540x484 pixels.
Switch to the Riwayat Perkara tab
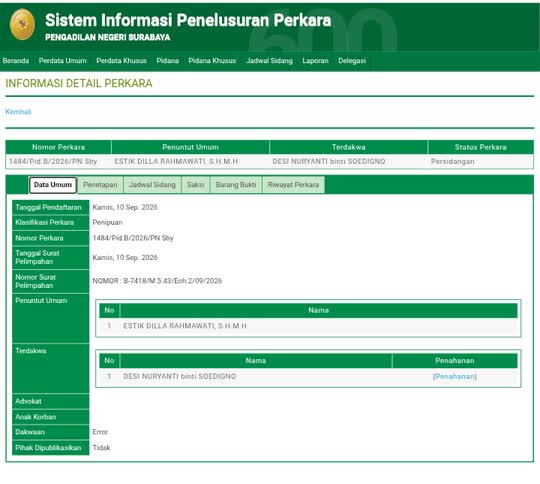[293, 185]
